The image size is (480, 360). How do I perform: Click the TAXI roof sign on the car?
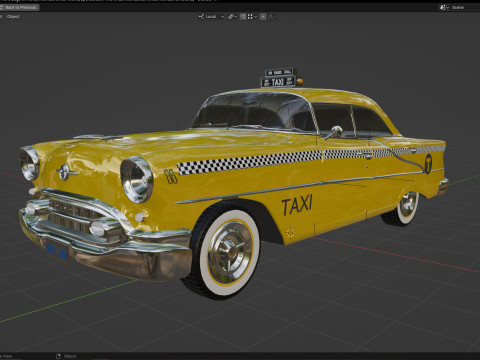pyautogui.click(x=278, y=82)
